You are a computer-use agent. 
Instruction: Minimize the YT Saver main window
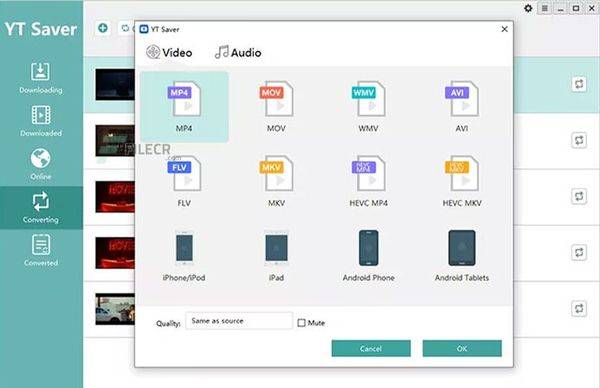560,8
